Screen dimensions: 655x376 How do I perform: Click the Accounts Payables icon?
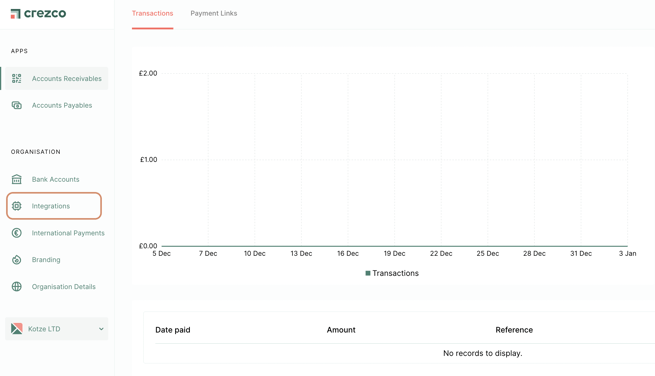(17, 105)
